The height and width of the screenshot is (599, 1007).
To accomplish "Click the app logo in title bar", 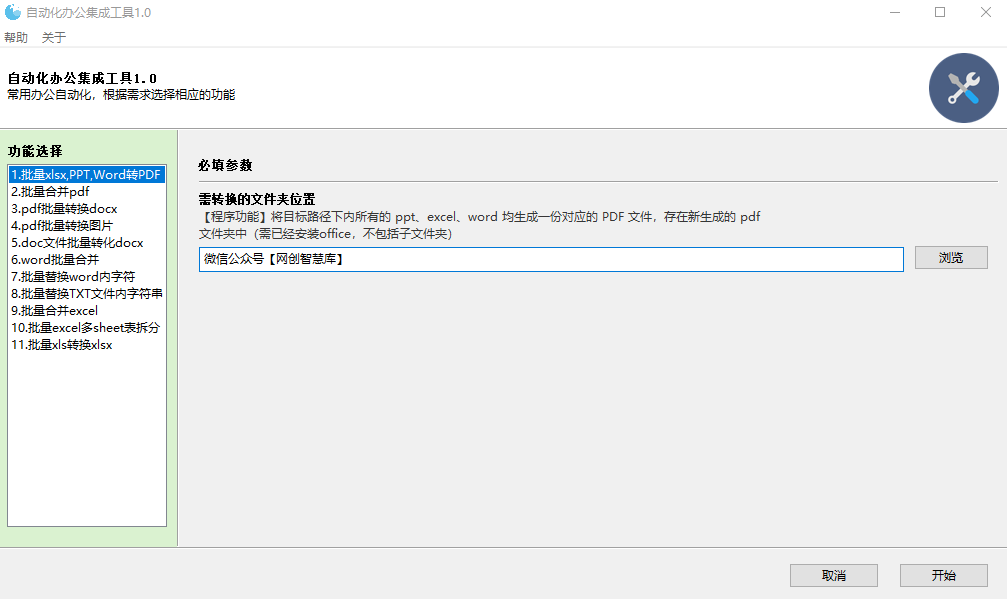I will tap(12, 12).
